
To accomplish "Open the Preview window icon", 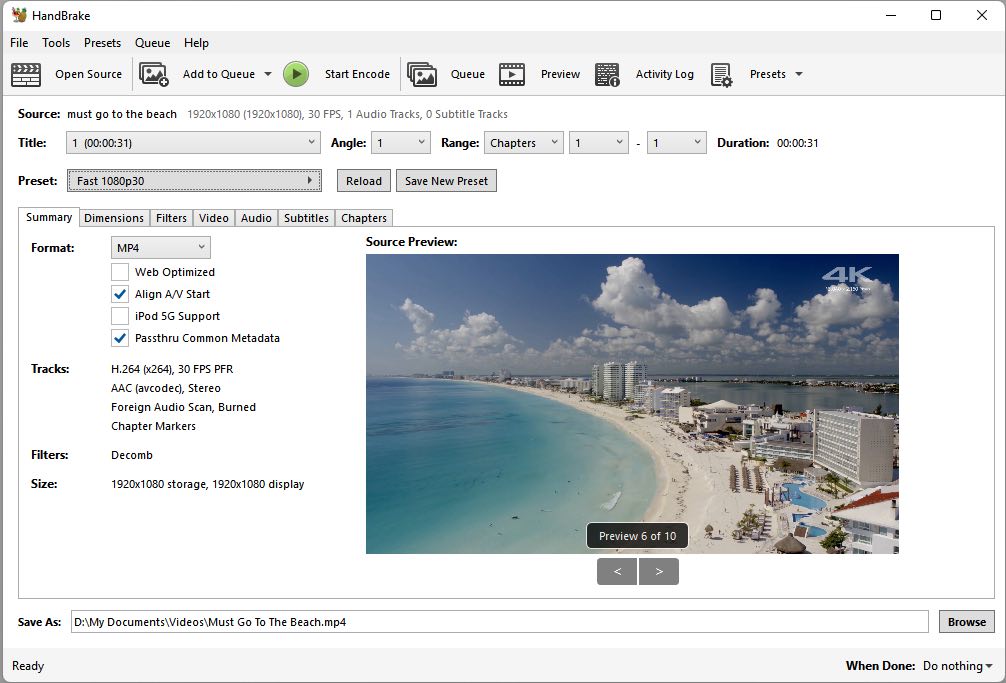I will coord(512,73).
